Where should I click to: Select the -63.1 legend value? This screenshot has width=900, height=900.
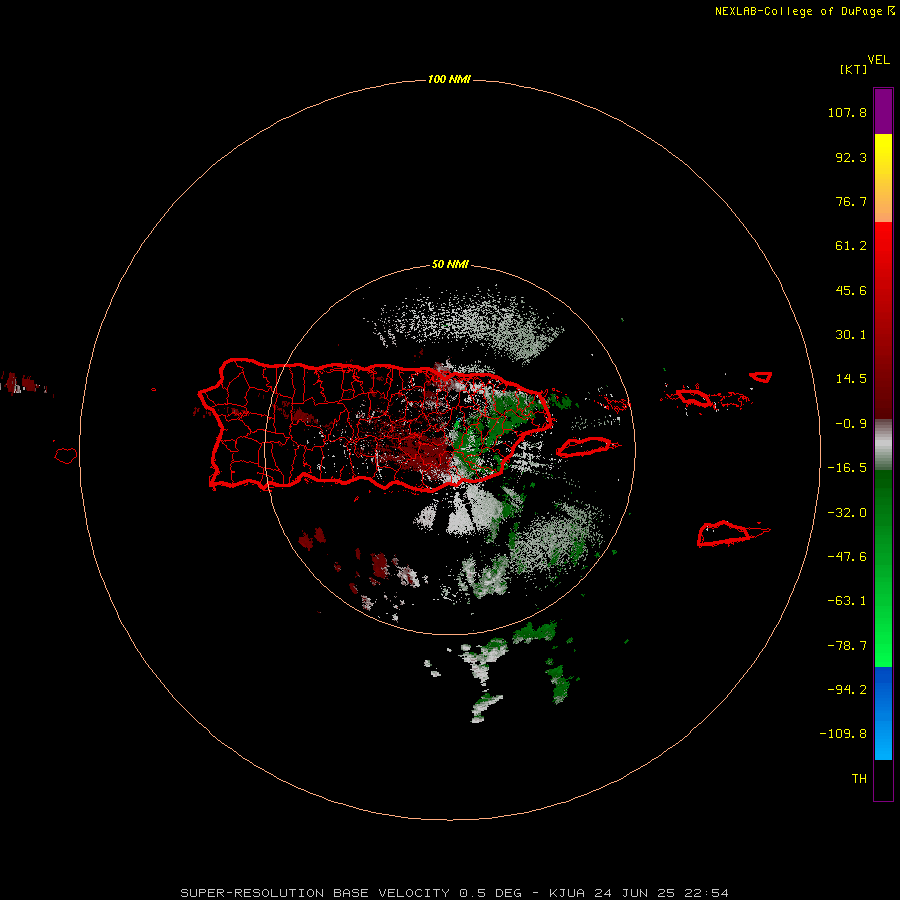(x=847, y=601)
